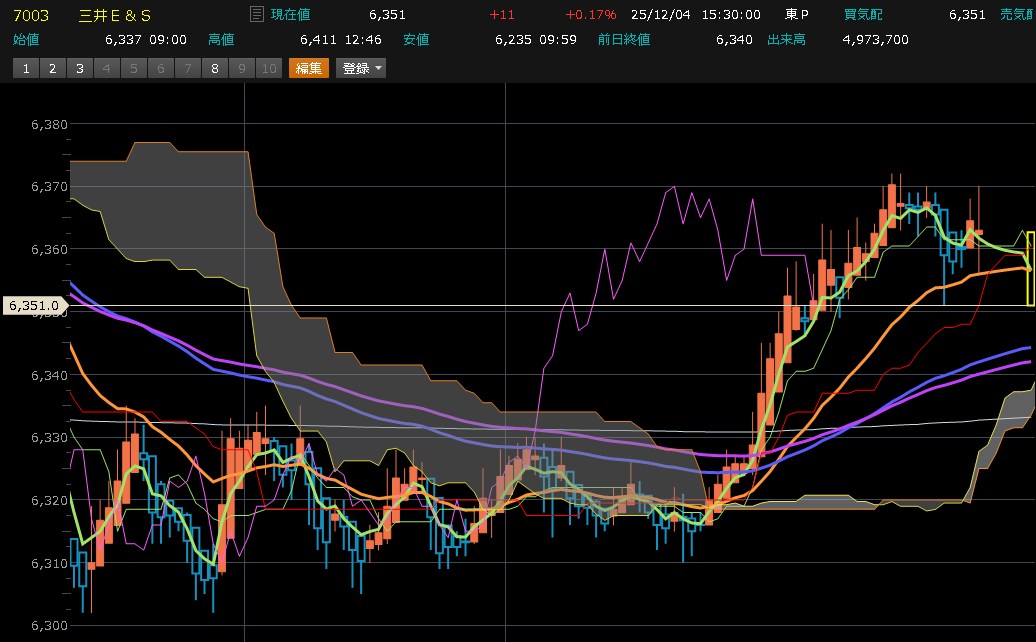
Task: Click stock code 7003 field
Action: tap(29, 15)
